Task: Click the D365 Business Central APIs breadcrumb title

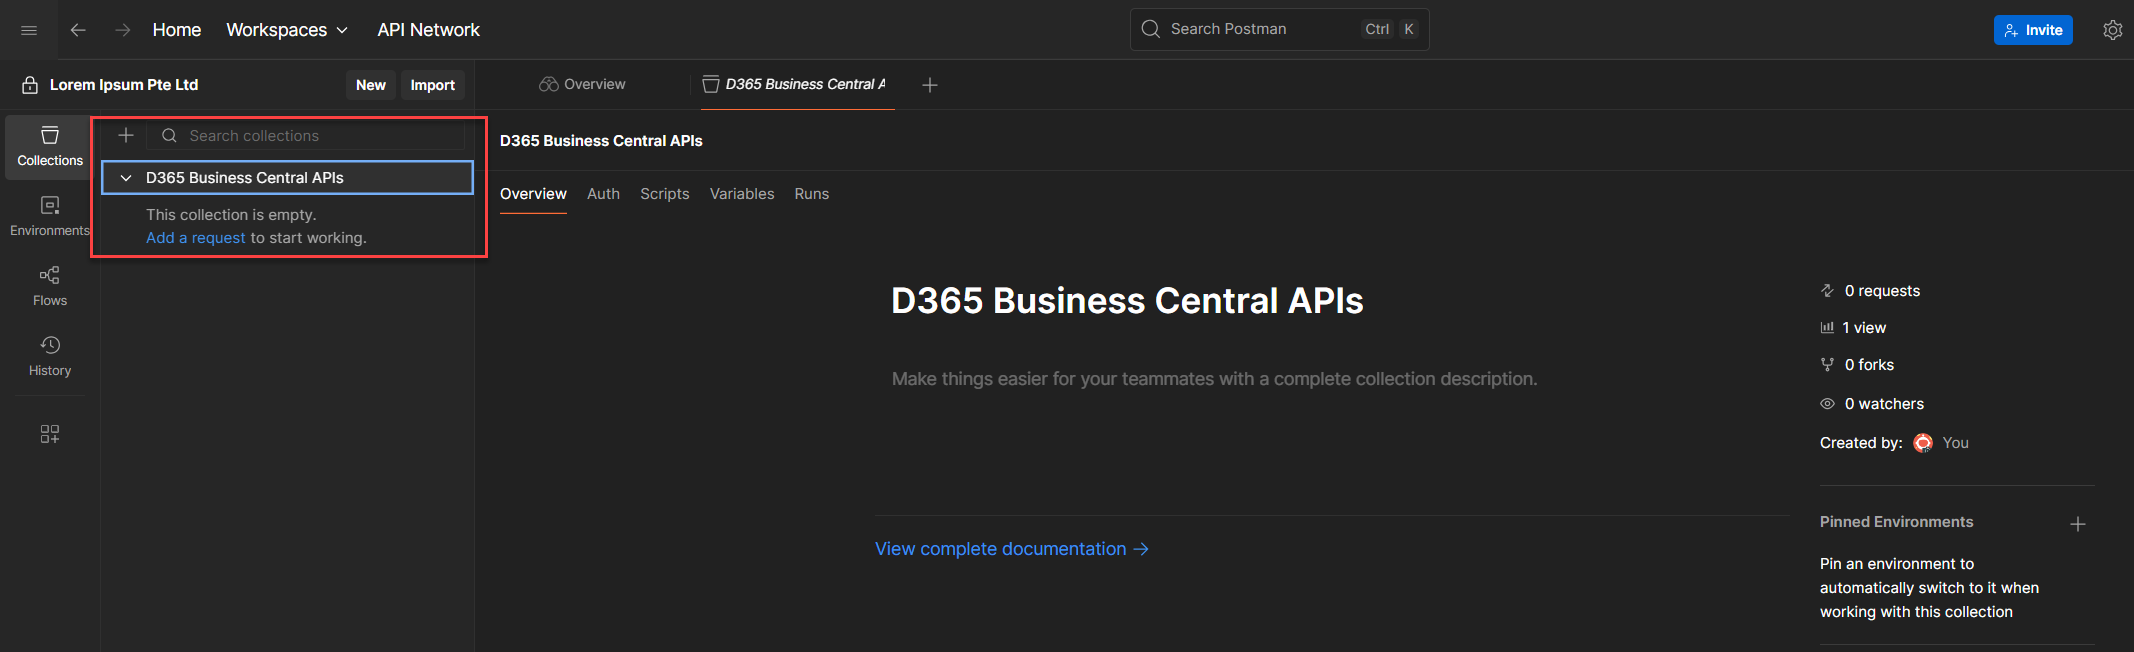Action: coord(601,141)
